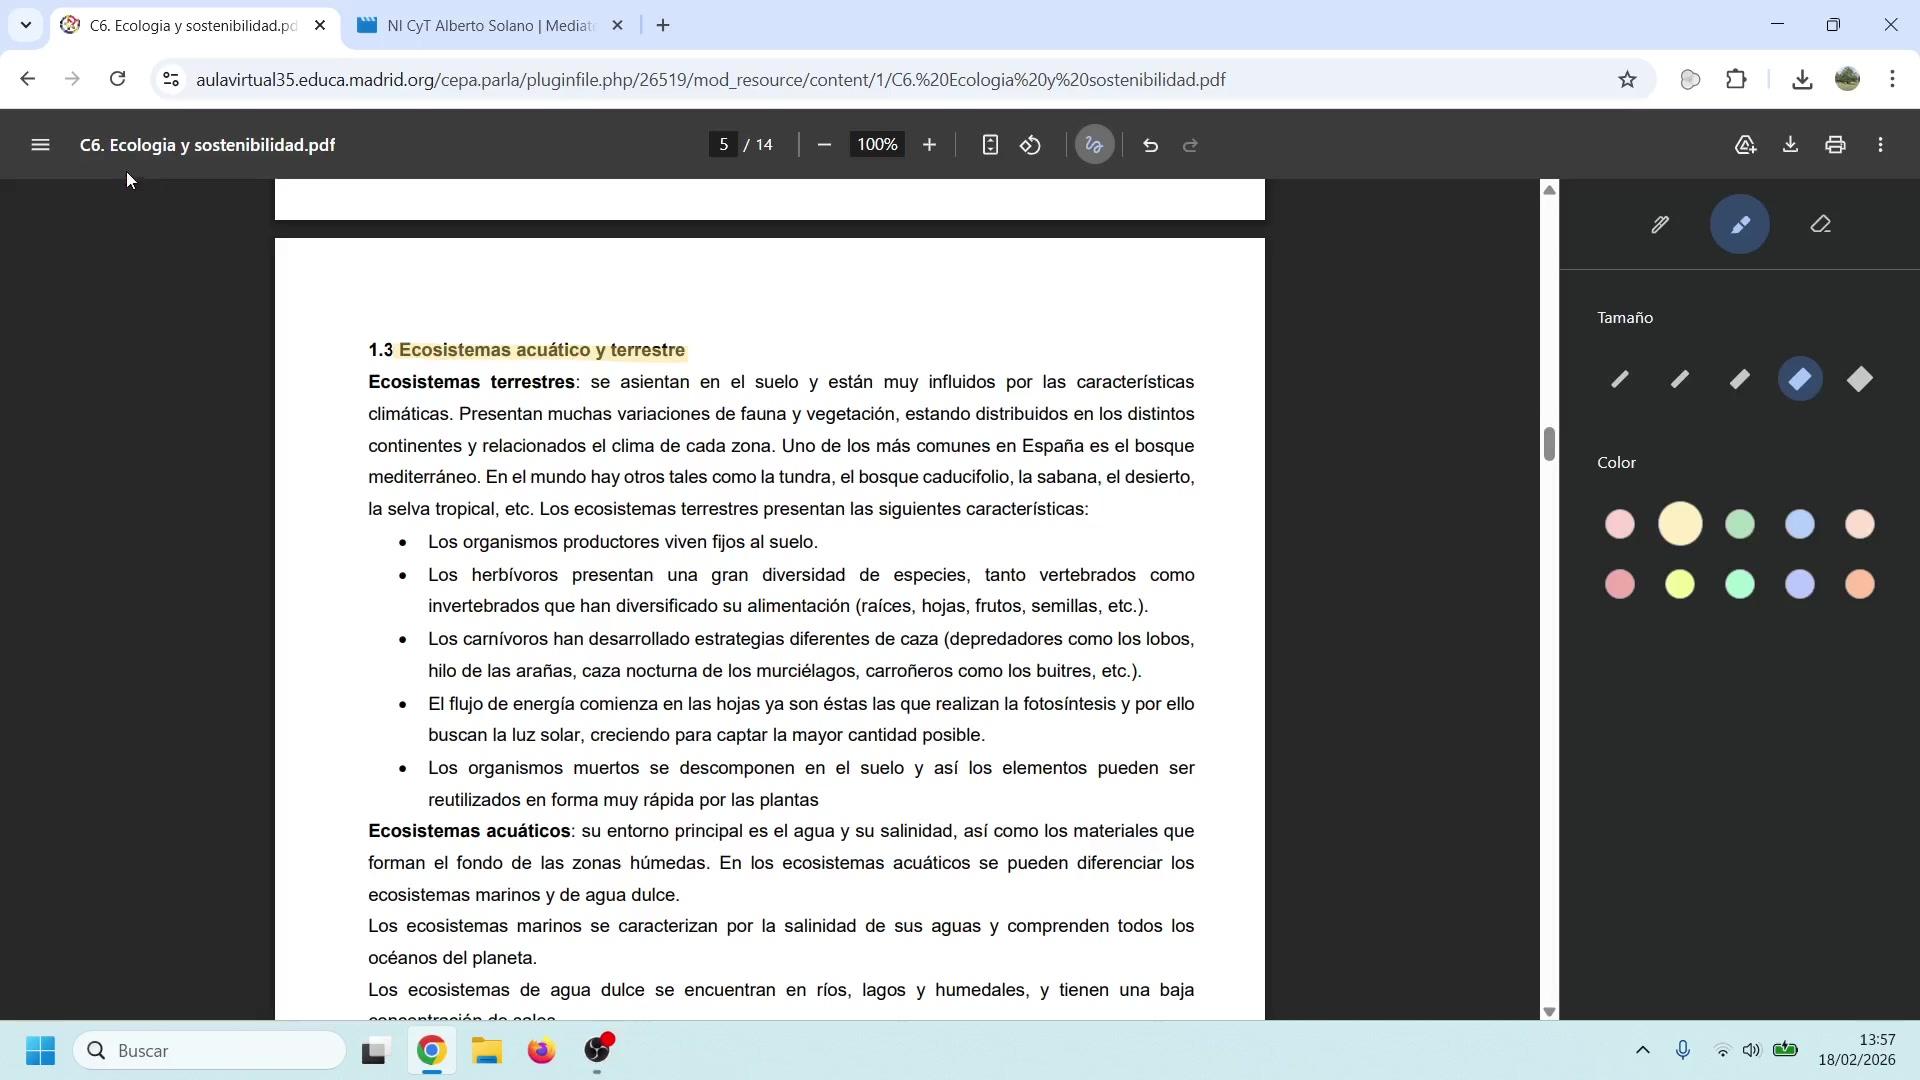Toggle the annotation drawing mode
1920x1080 pixels.
coord(1094,145)
